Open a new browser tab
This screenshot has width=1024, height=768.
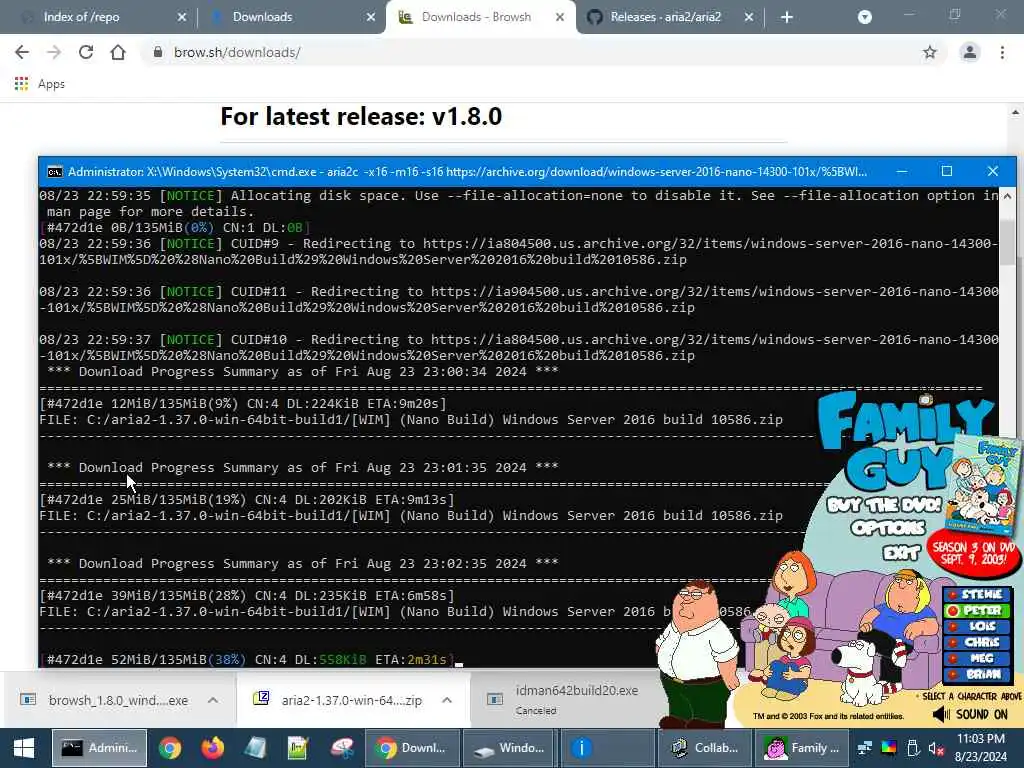point(787,17)
